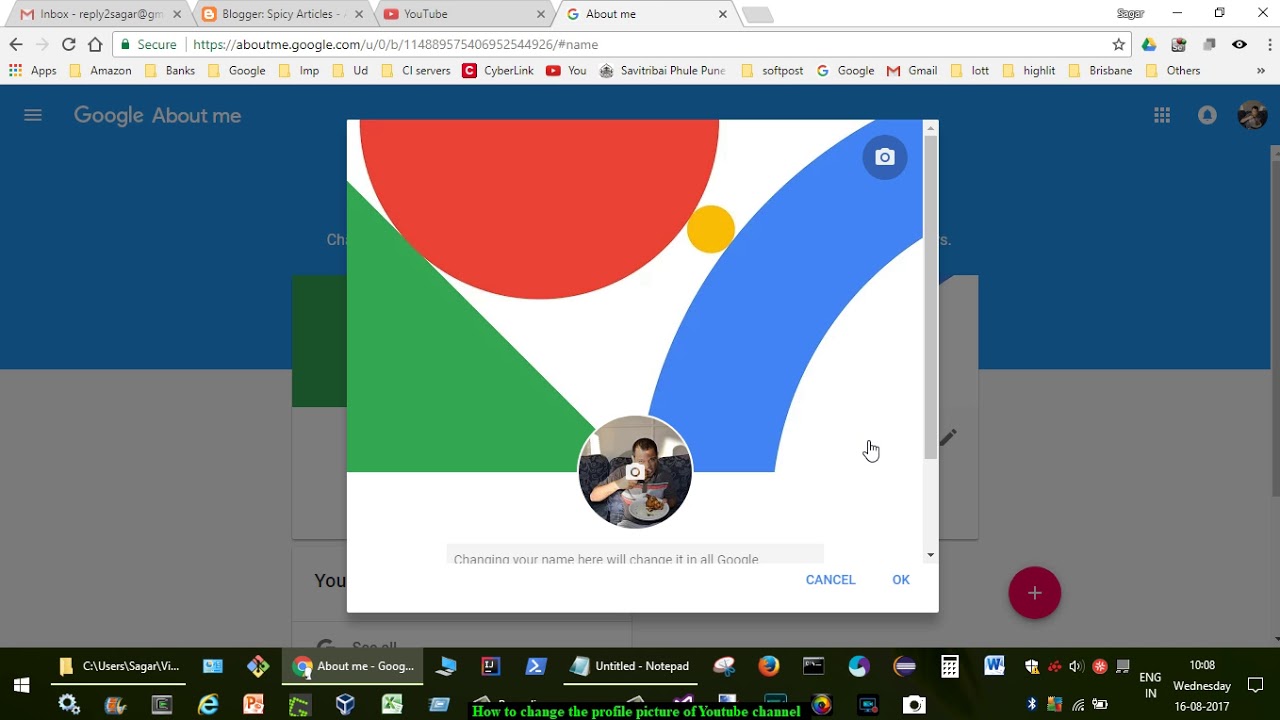Open the Amazon bookmark folder
This screenshot has width=1280, height=720.
click(x=101, y=71)
